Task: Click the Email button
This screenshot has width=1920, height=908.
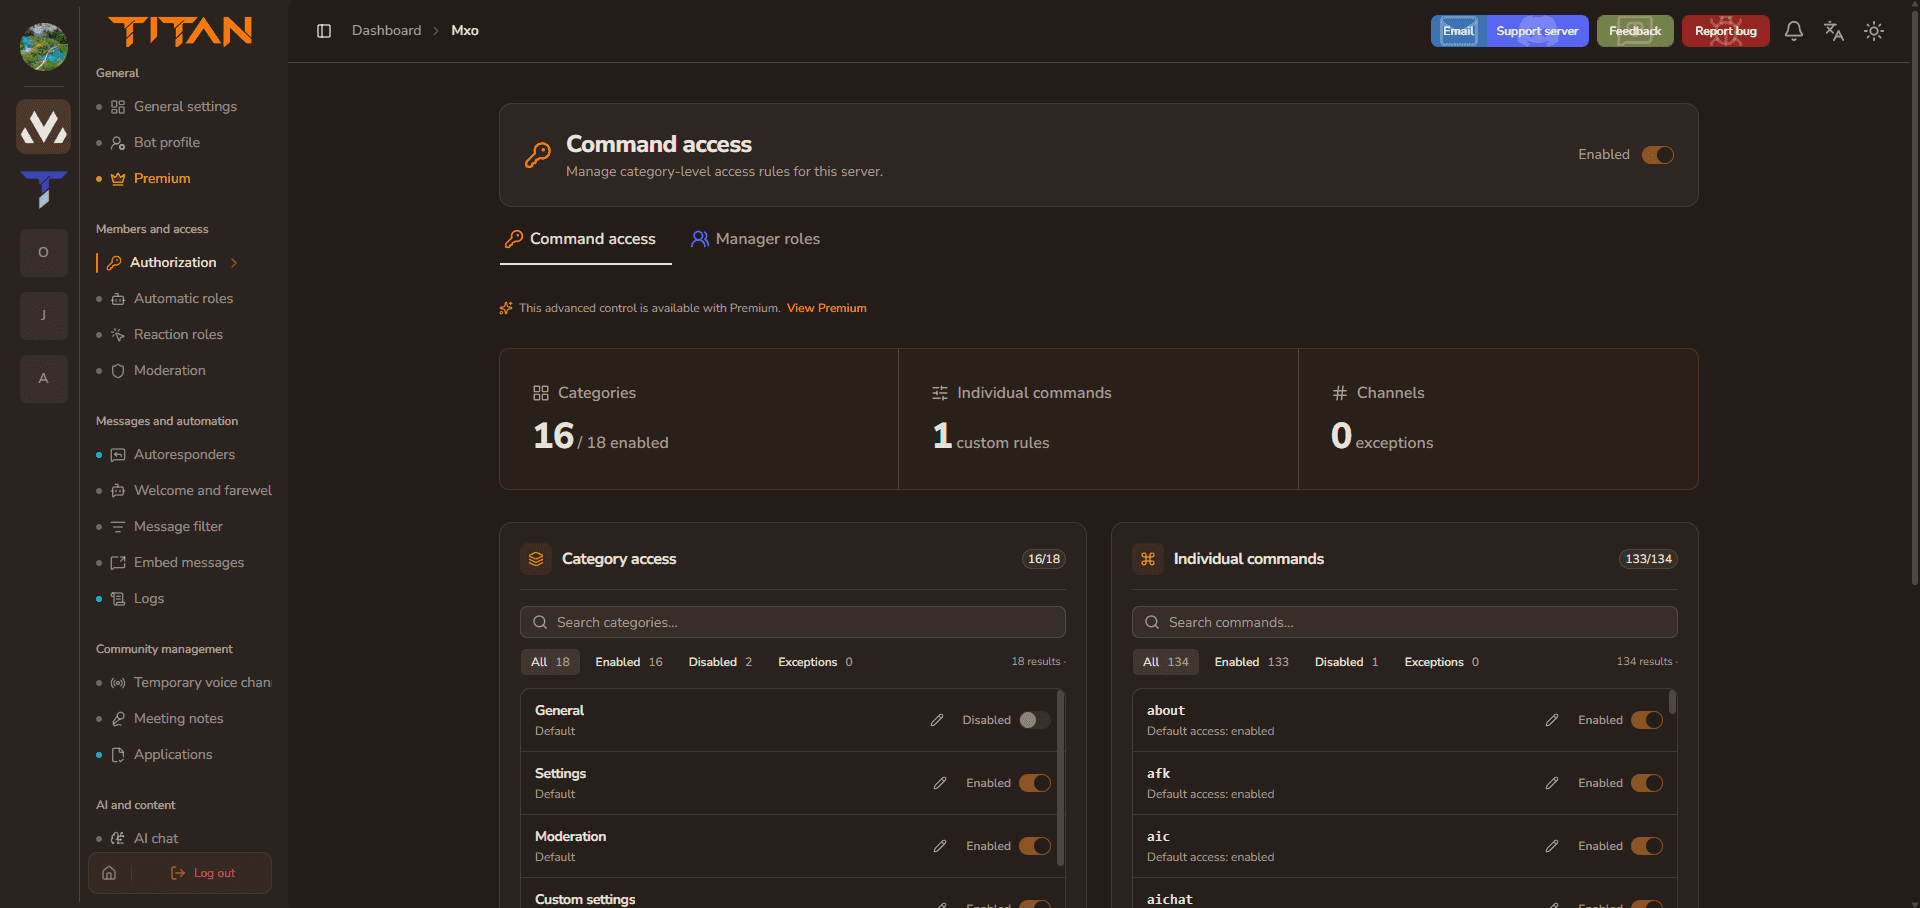Action: pos(1458,31)
